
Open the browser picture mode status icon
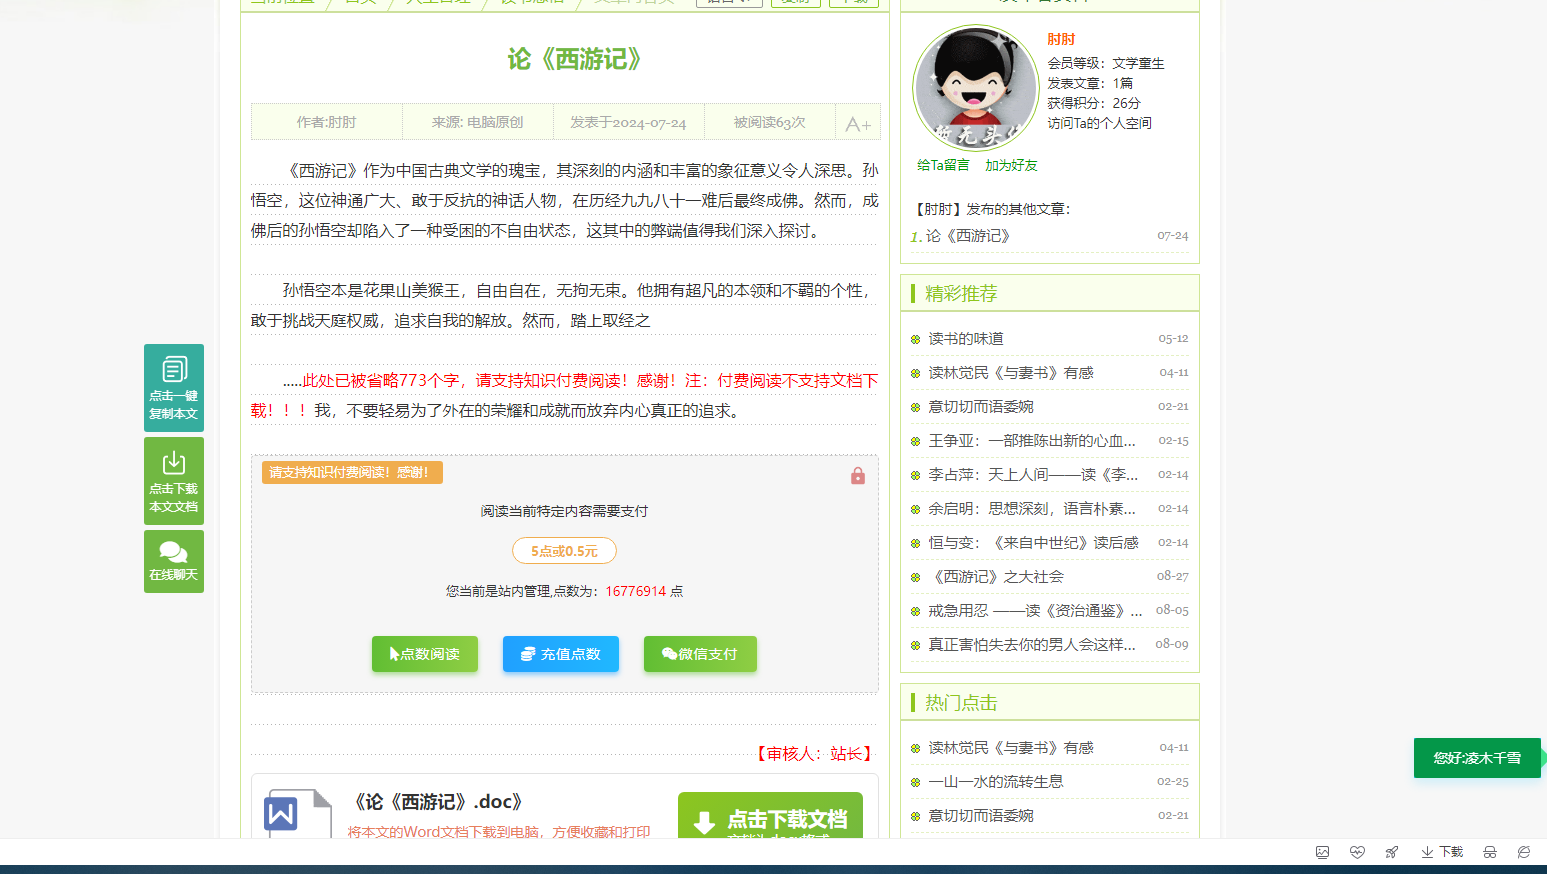[x=1322, y=852]
